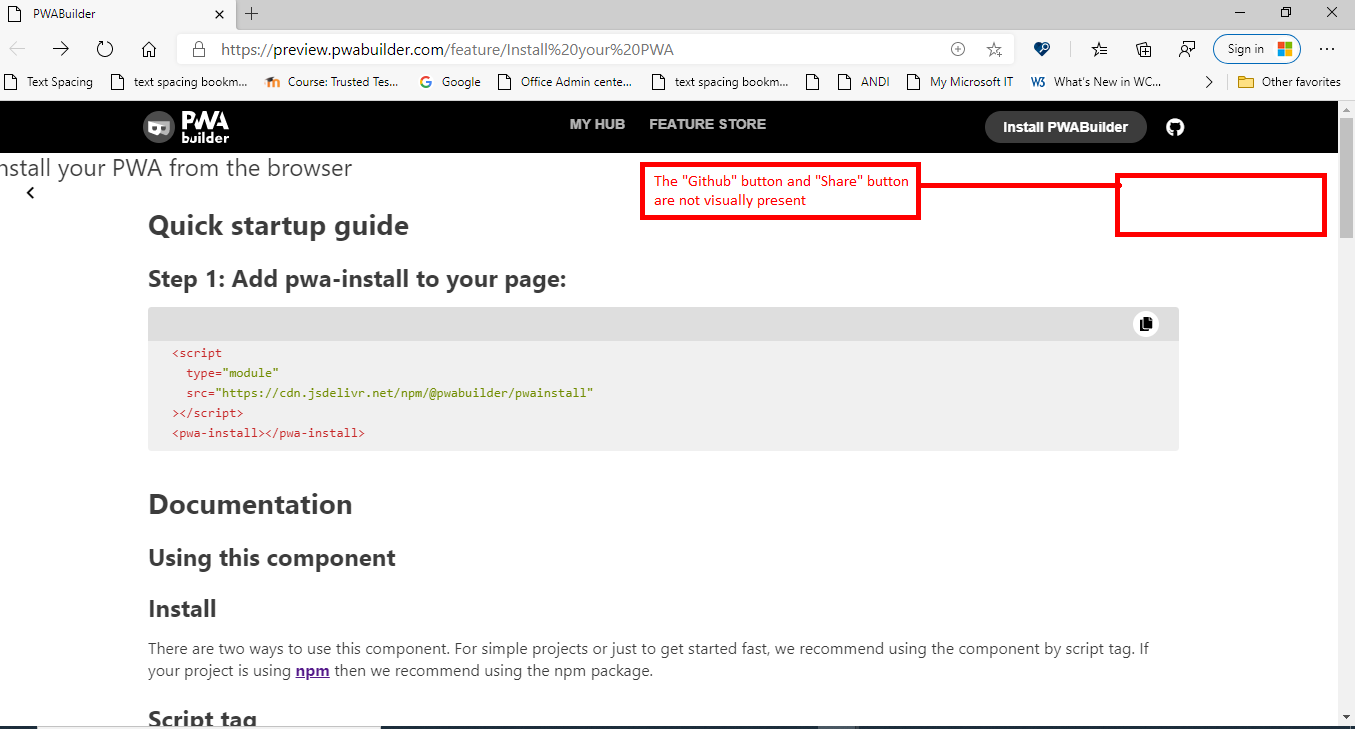This screenshot has width=1355, height=729.
Task: Collapse the guide with the left chevron
Action: click(x=30, y=192)
